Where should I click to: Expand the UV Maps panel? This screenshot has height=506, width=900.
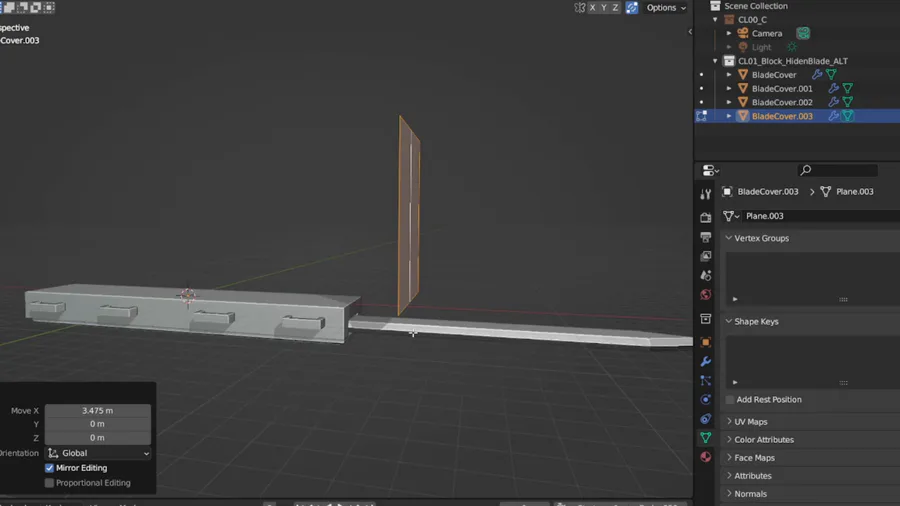729,422
